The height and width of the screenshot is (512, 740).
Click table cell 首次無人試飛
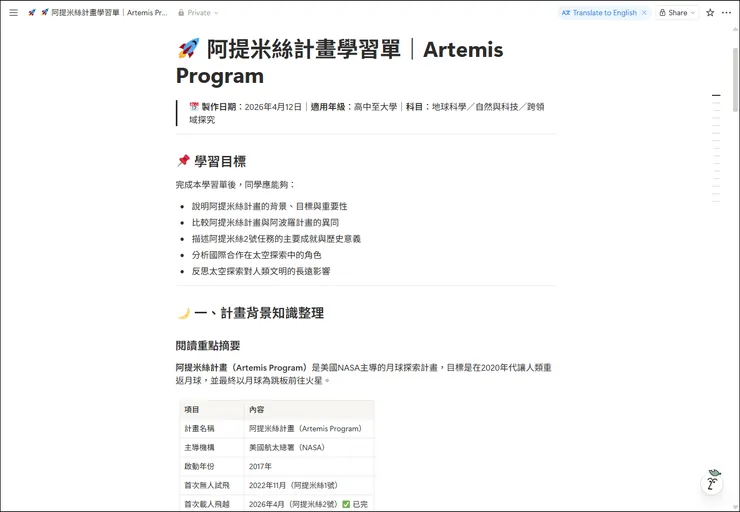212,485
